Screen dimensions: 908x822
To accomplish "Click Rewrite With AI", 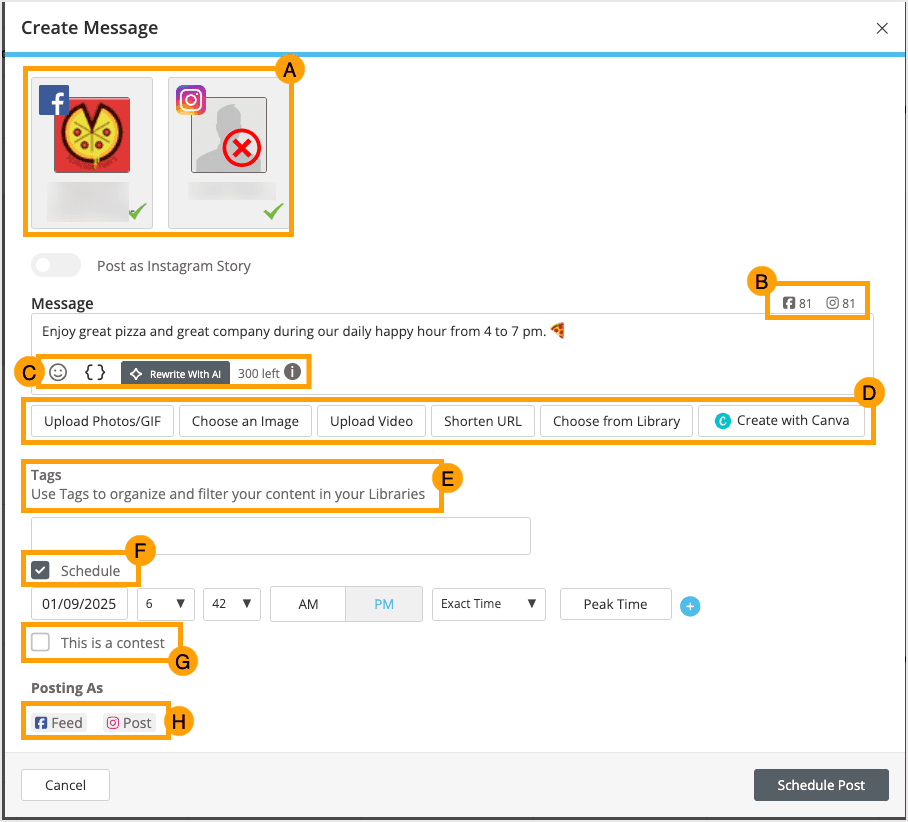I will click(x=175, y=372).
